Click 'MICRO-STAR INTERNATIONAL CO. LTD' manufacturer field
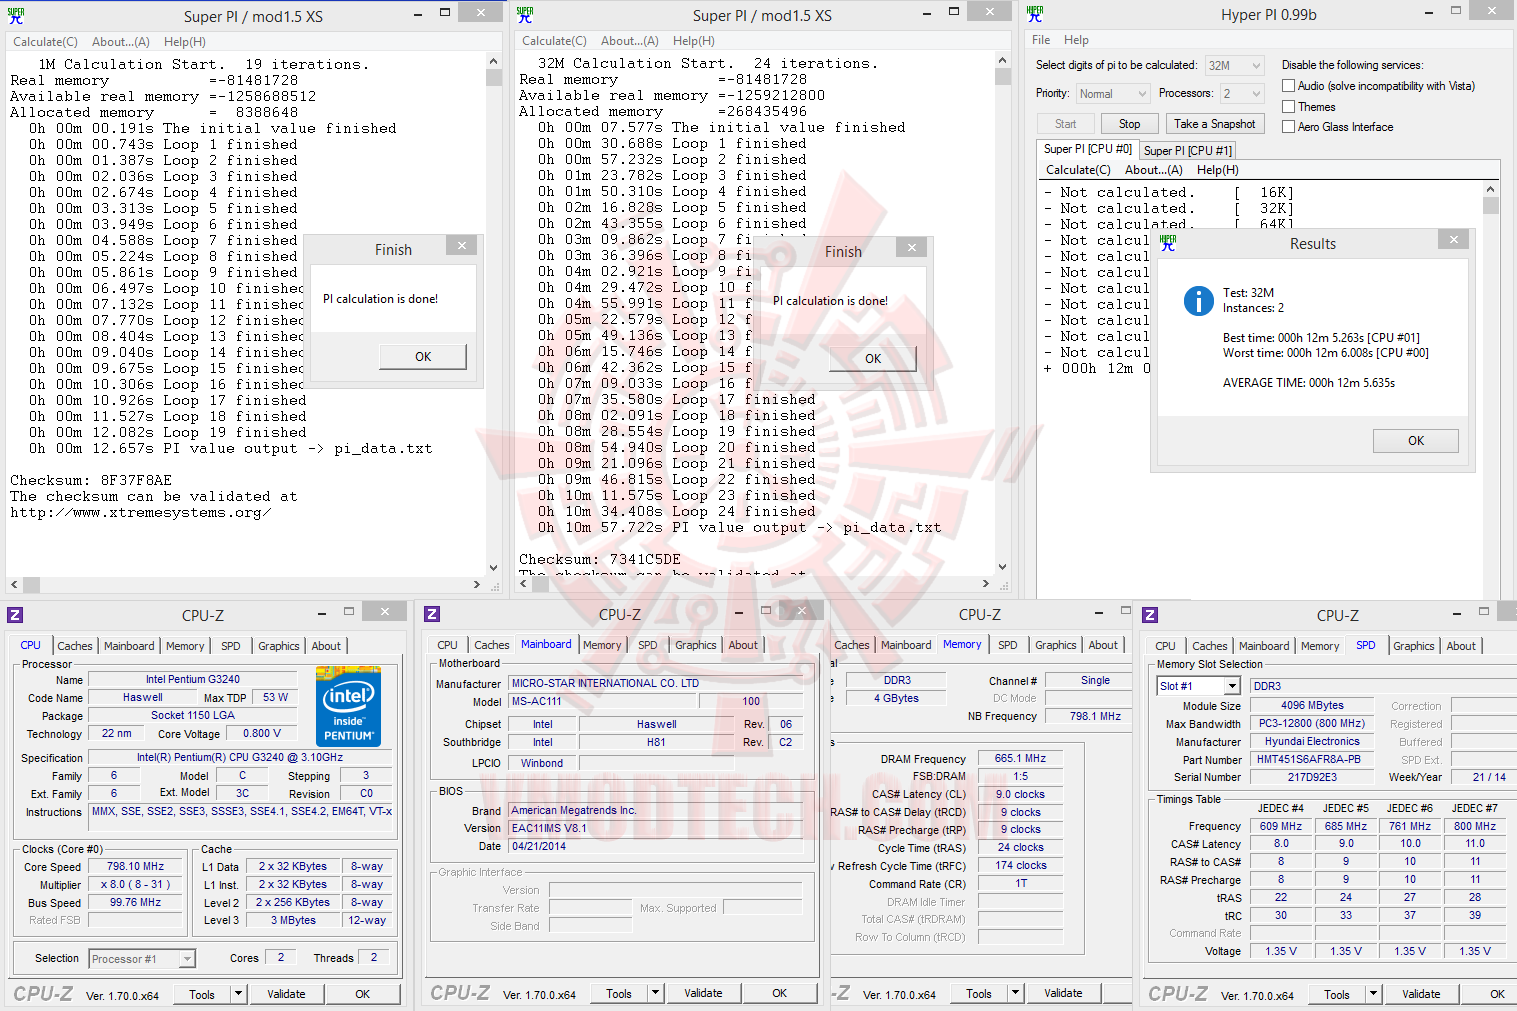Viewport: 1517px width, 1011px height. pyautogui.click(x=656, y=683)
